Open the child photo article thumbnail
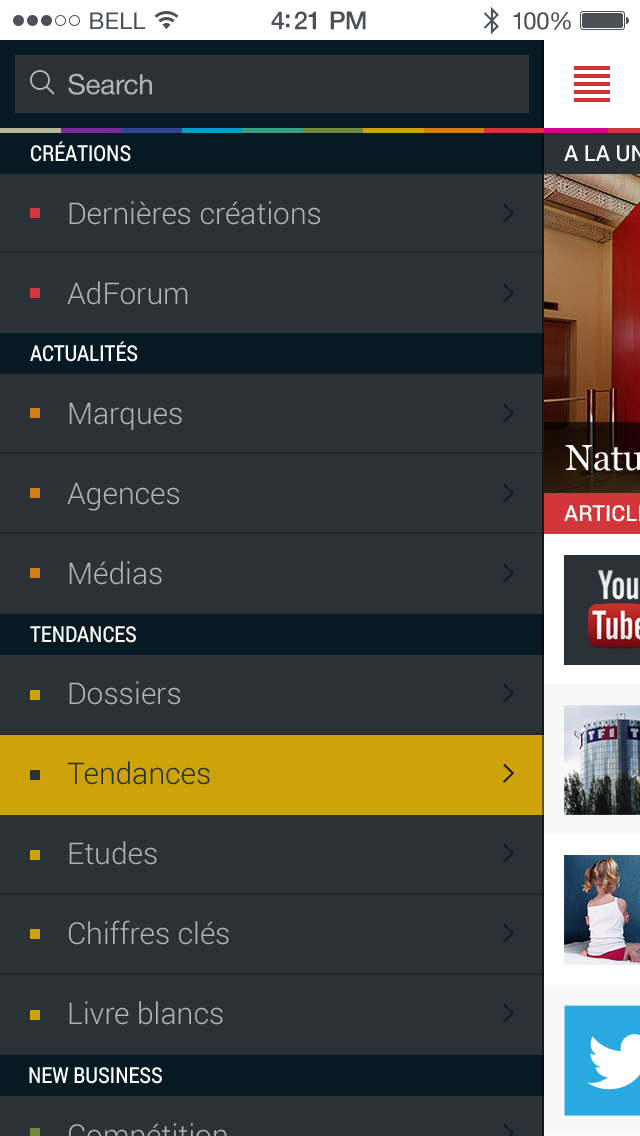 point(602,910)
